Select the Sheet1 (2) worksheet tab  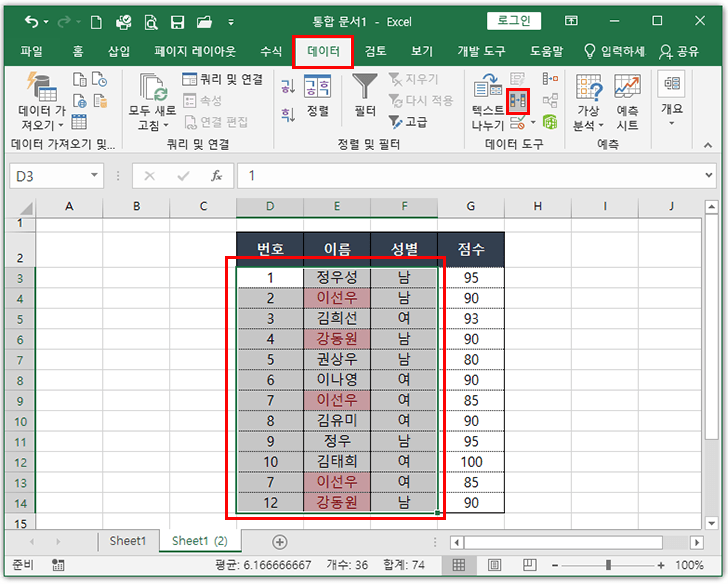coord(200,541)
